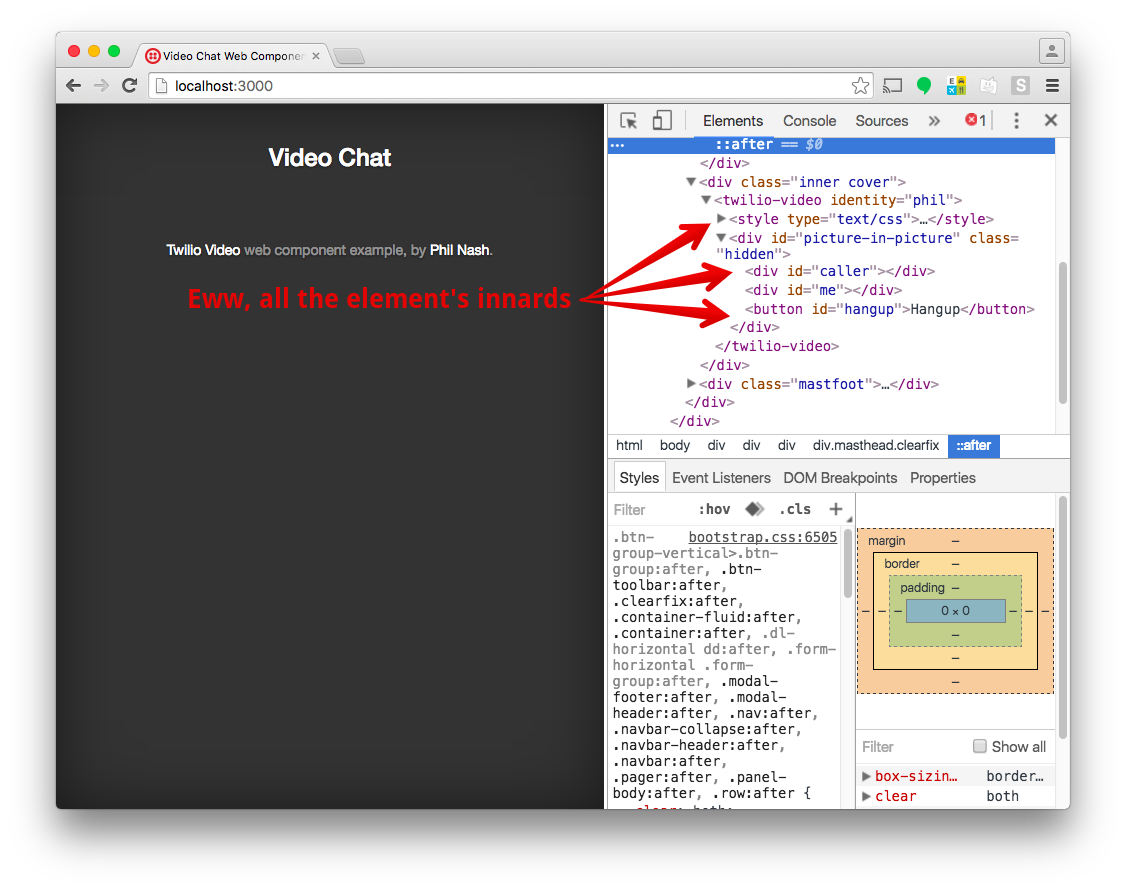Screen dimensions: 1126x889
Task: Open the Event Listeners tab
Action: 721,478
